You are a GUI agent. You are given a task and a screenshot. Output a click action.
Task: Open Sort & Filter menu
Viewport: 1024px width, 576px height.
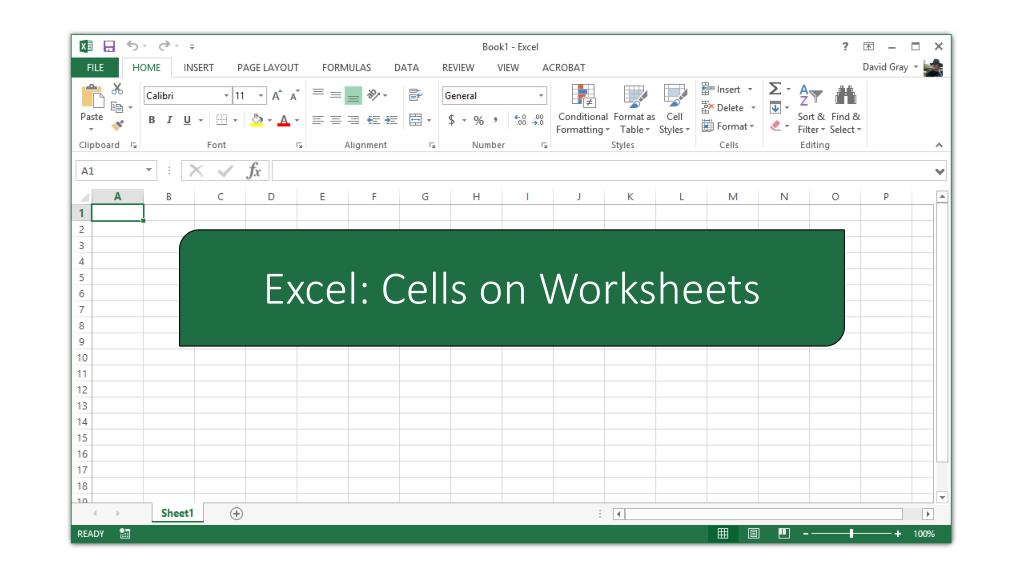pos(810,109)
